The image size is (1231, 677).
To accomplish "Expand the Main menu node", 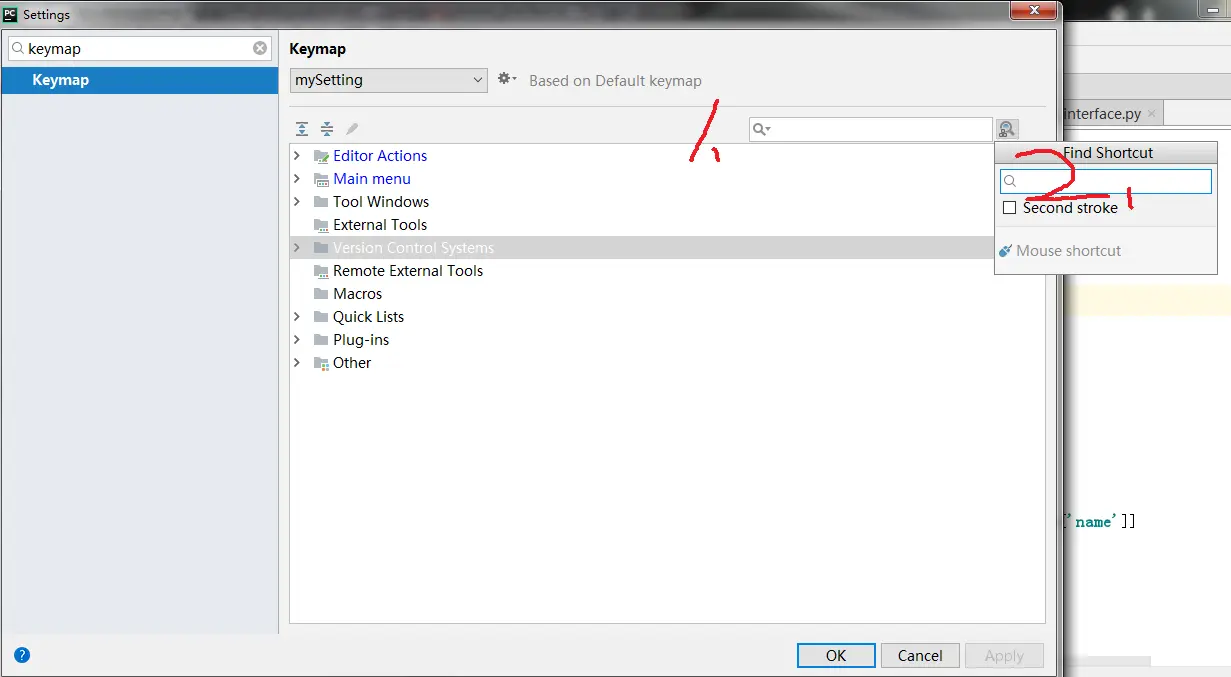I will pos(297,179).
